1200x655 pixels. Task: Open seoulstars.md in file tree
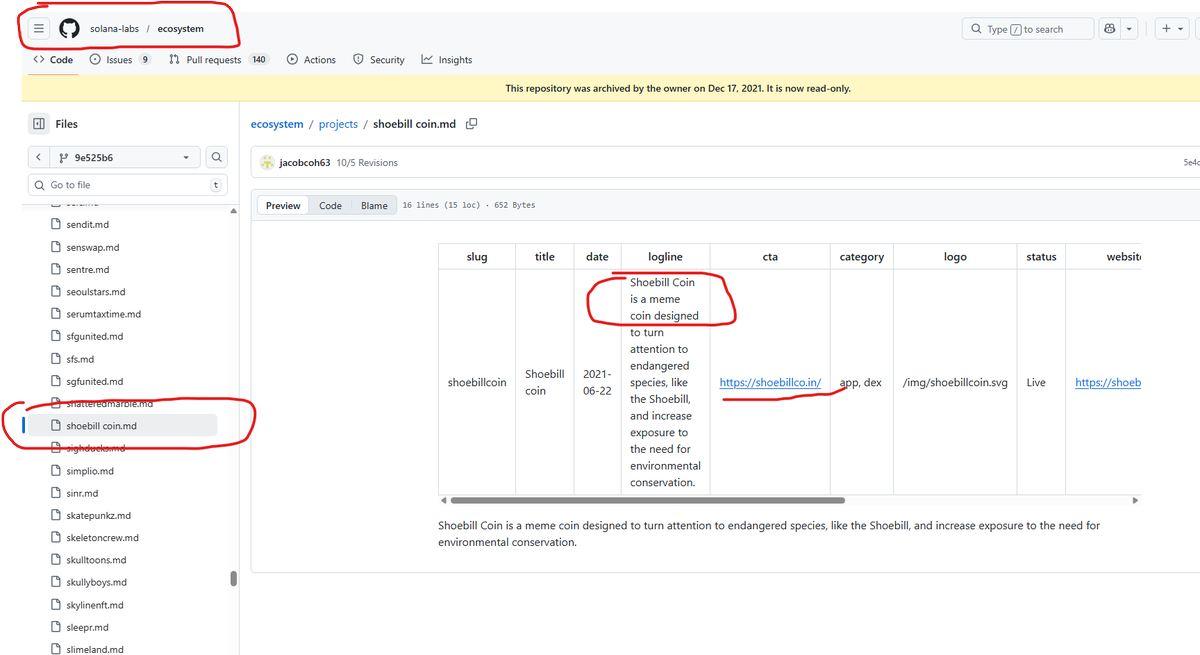click(x=95, y=292)
